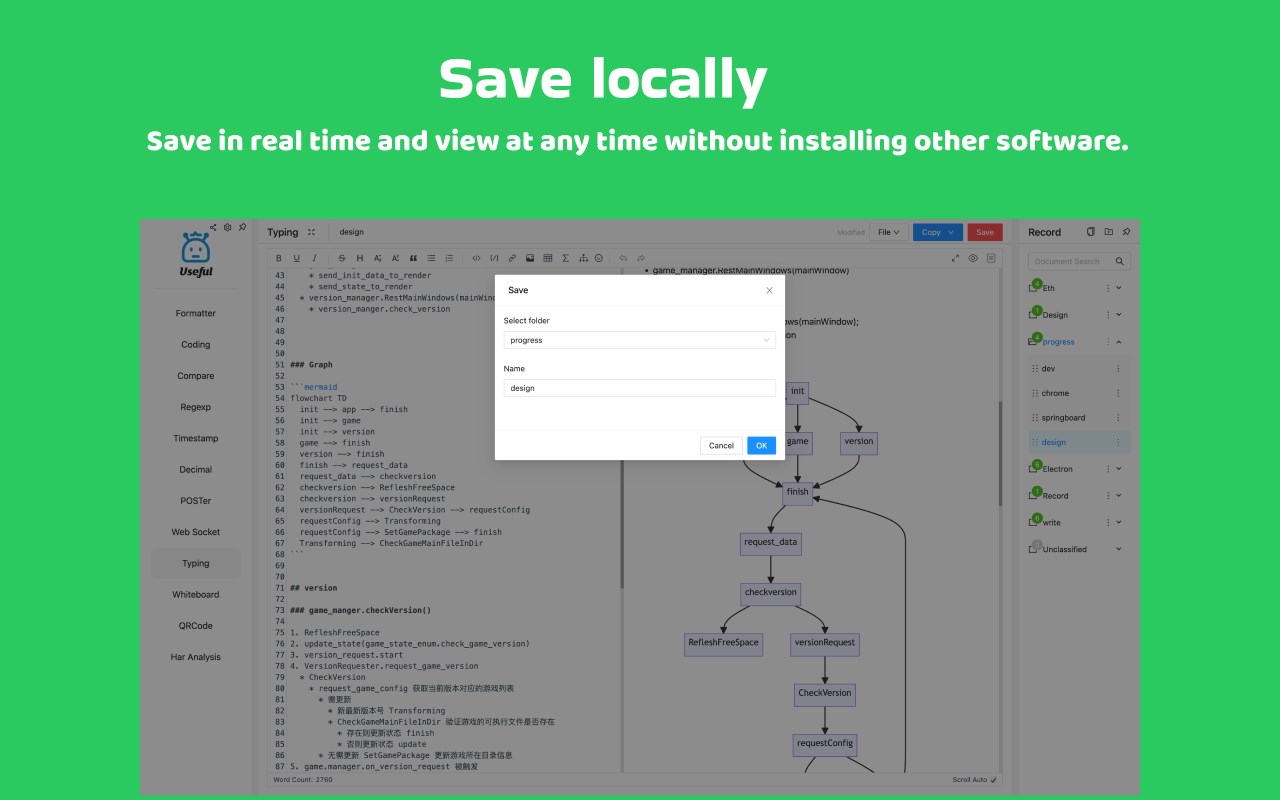Click OK in the Save dialog
This screenshot has height=800, width=1280.
coord(761,445)
